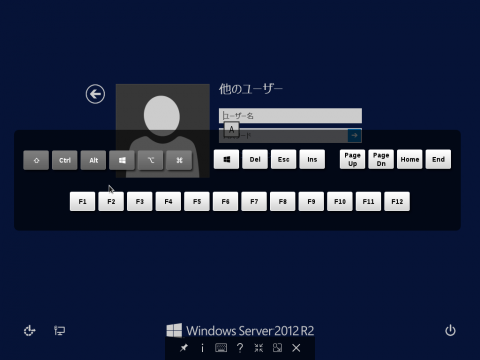Tap the F2 function key
This screenshot has height=360, width=480.
[x=111, y=201]
